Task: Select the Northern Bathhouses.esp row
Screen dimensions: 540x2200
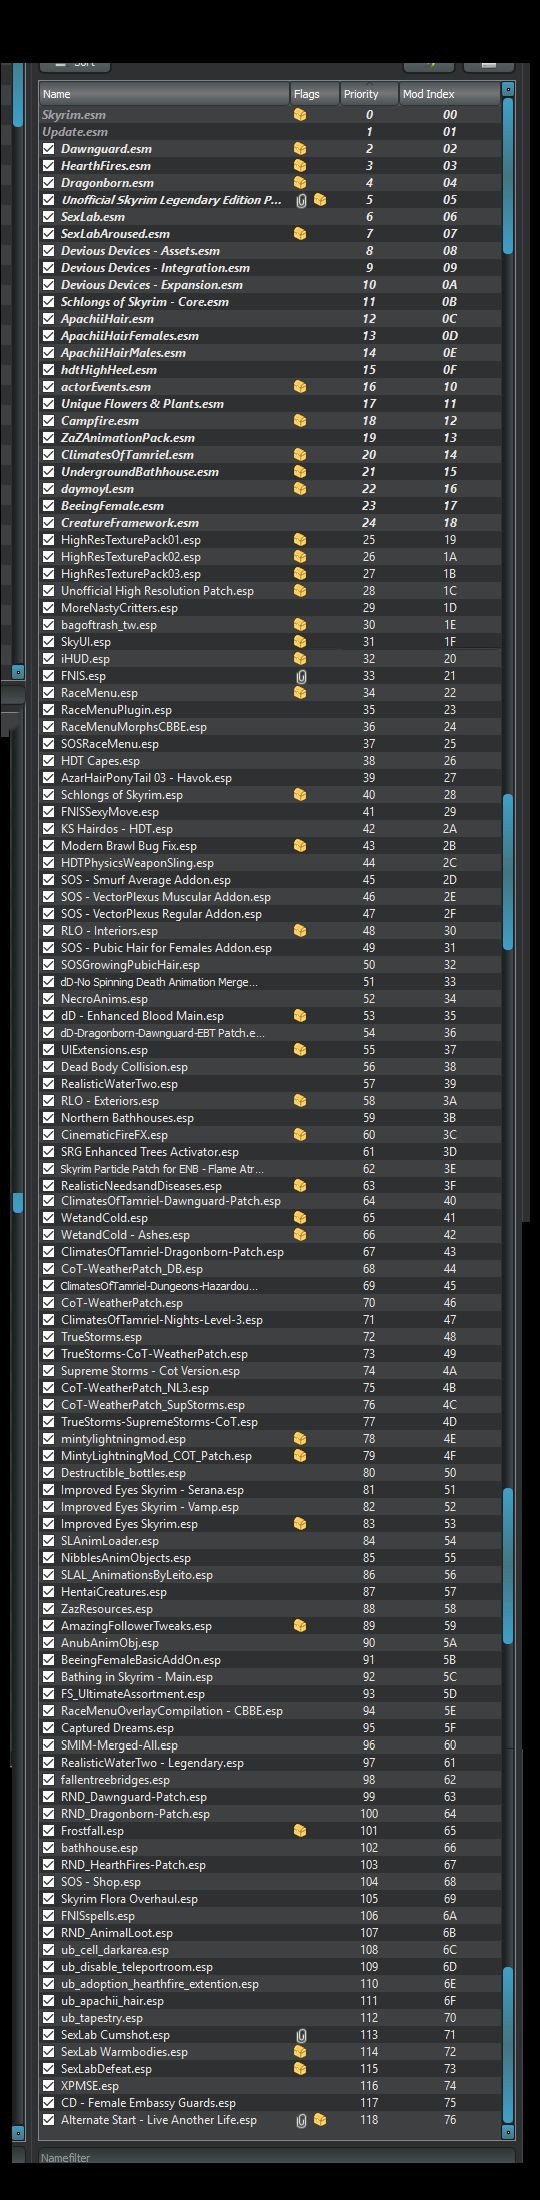Action: pos(270,1118)
